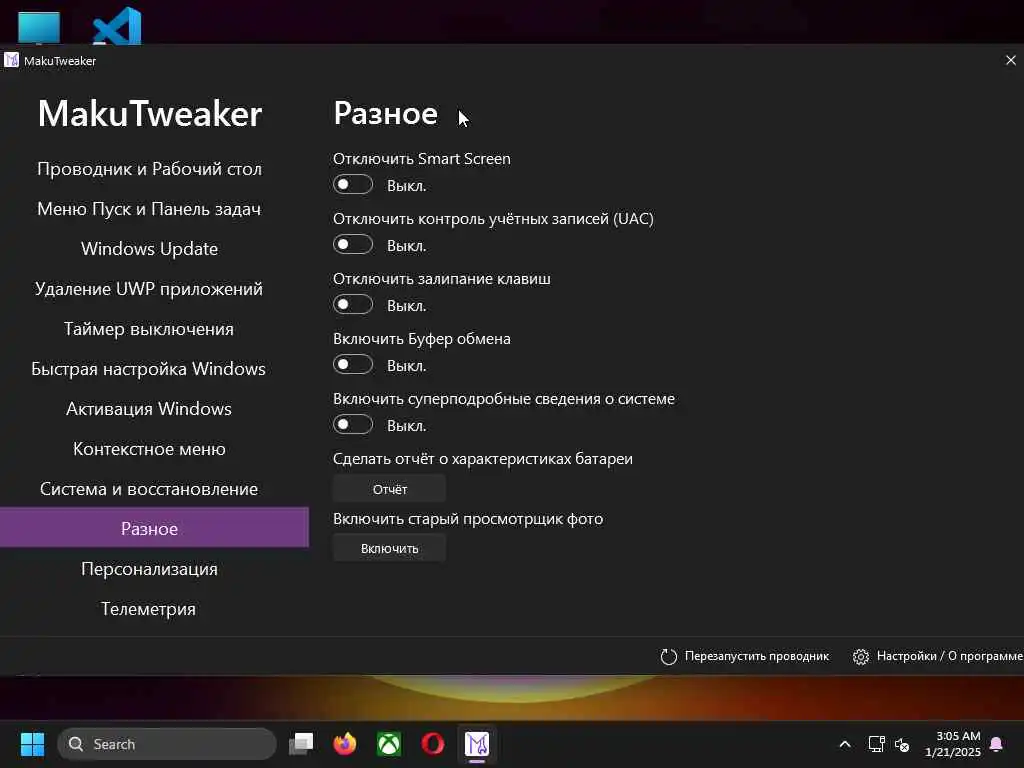Image resolution: width=1024 pixels, height=768 pixels.
Task: Click Включить старый просмотрщик фото text
Action: click(x=468, y=519)
